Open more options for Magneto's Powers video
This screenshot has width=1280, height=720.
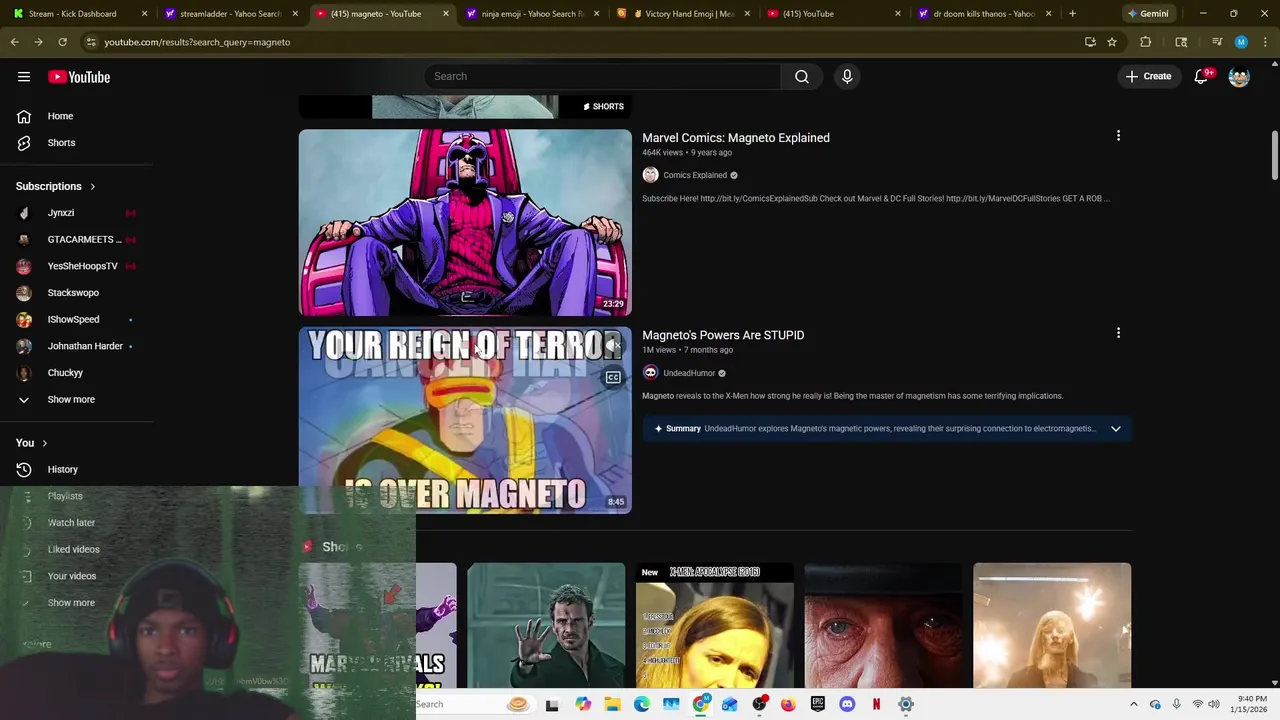click(x=1118, y=333)
